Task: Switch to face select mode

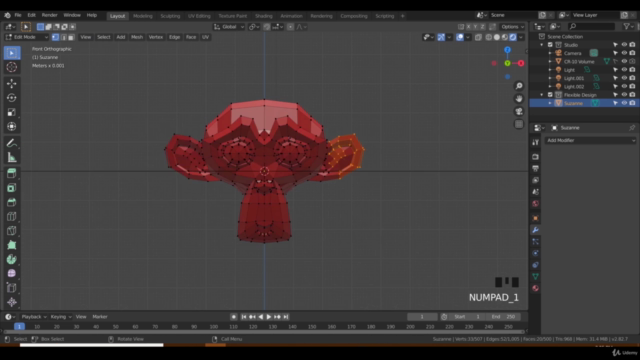Action: 71,37
